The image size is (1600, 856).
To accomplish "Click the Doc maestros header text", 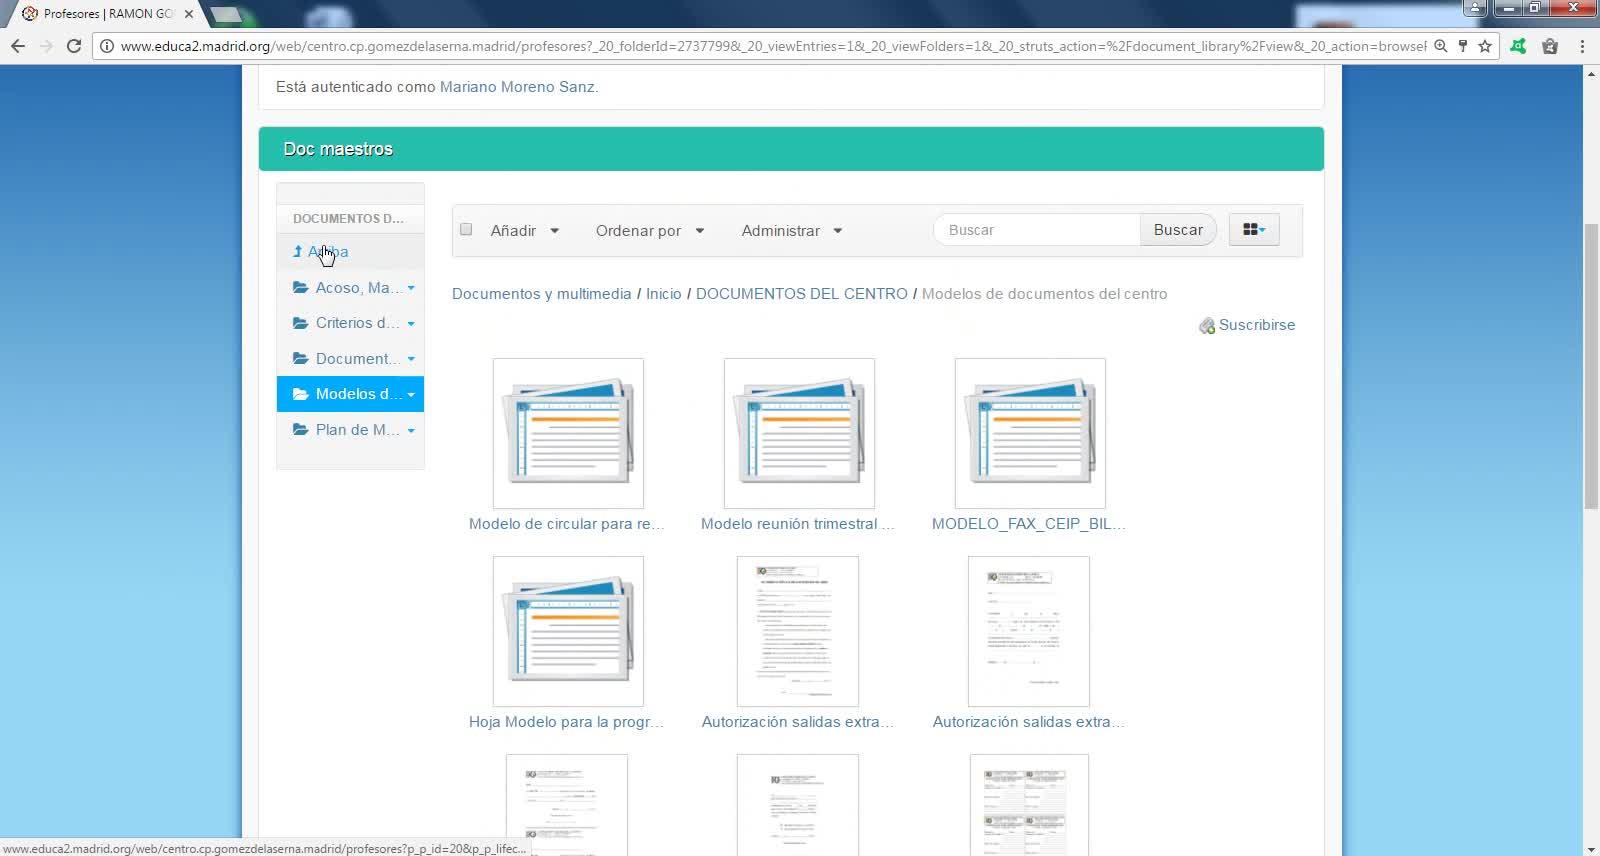I will pos(338,149).
